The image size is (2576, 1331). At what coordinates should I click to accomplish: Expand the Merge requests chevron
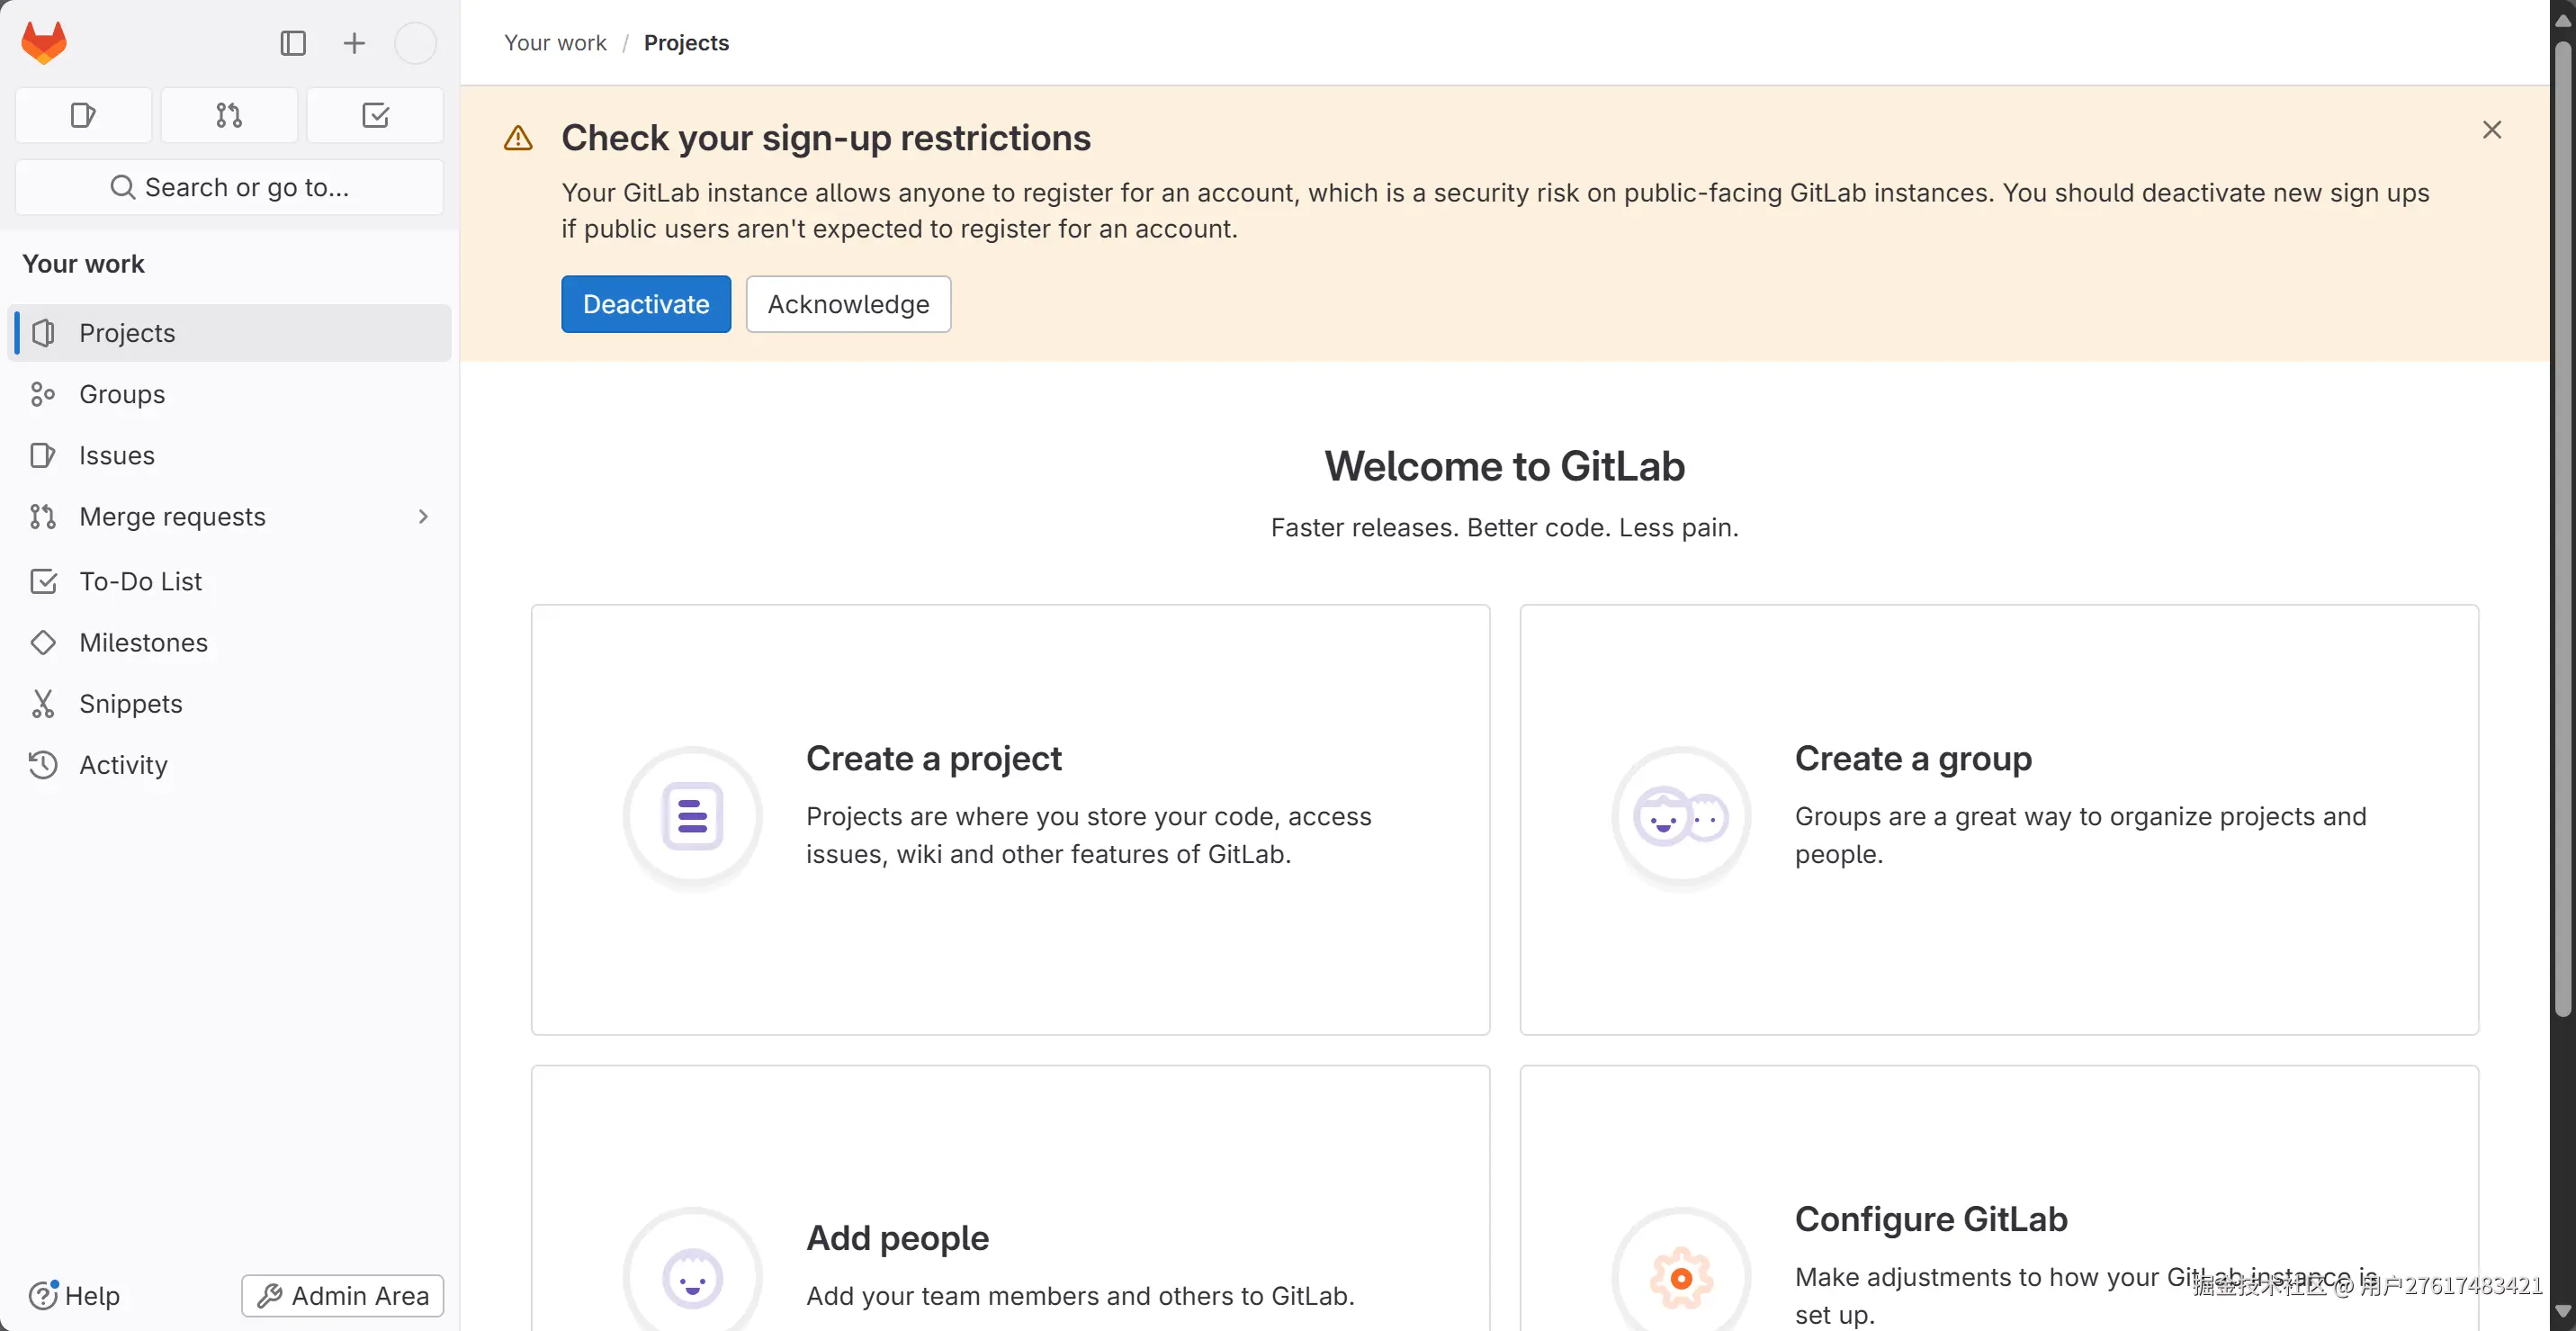tap(423, 516)
